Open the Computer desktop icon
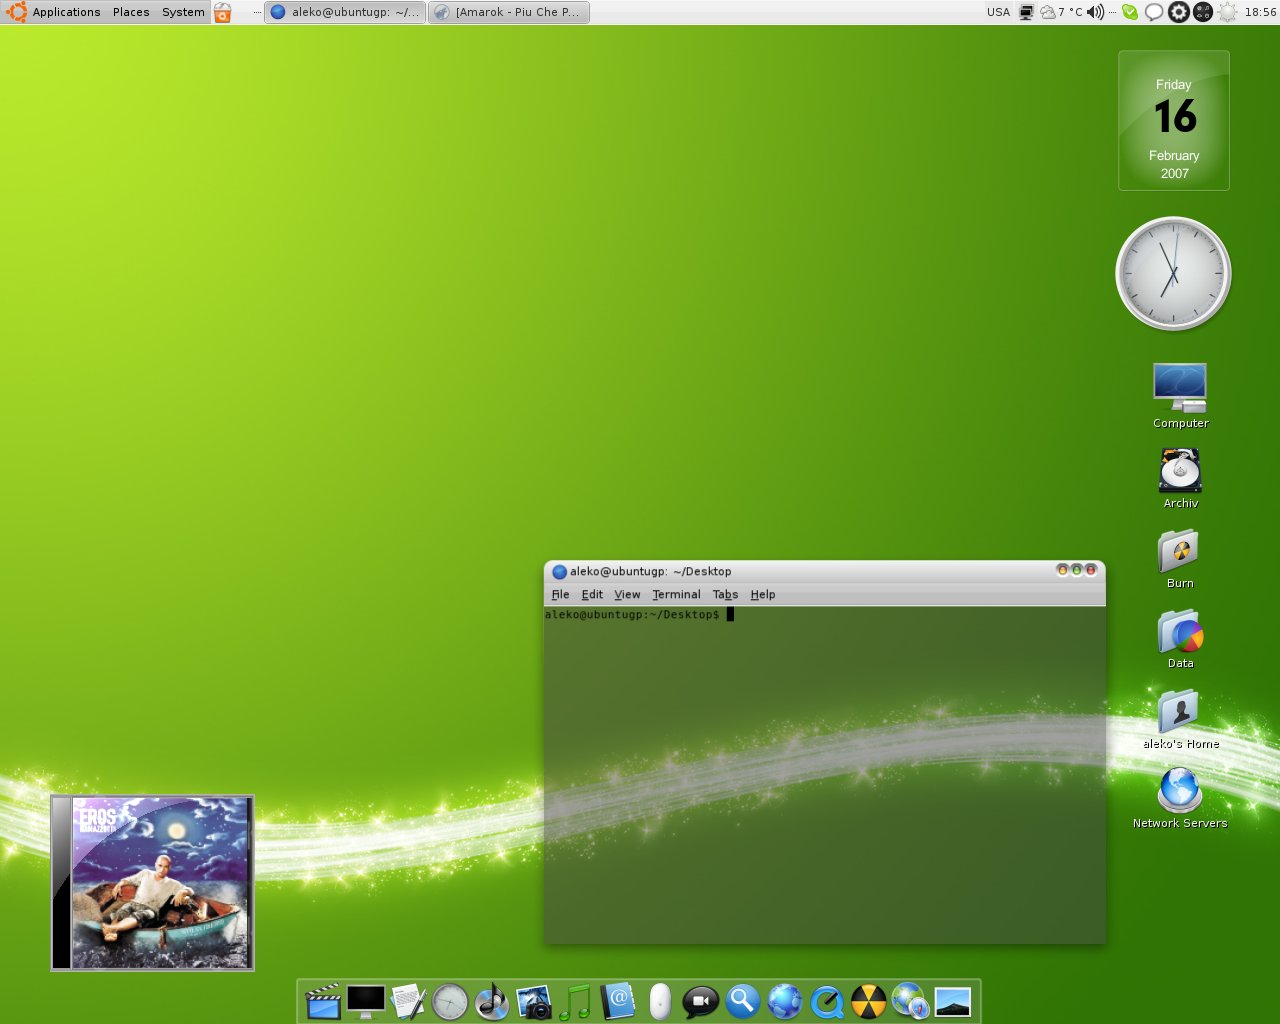Viewport: 1280px width, 1024px height. point(1180,396)
